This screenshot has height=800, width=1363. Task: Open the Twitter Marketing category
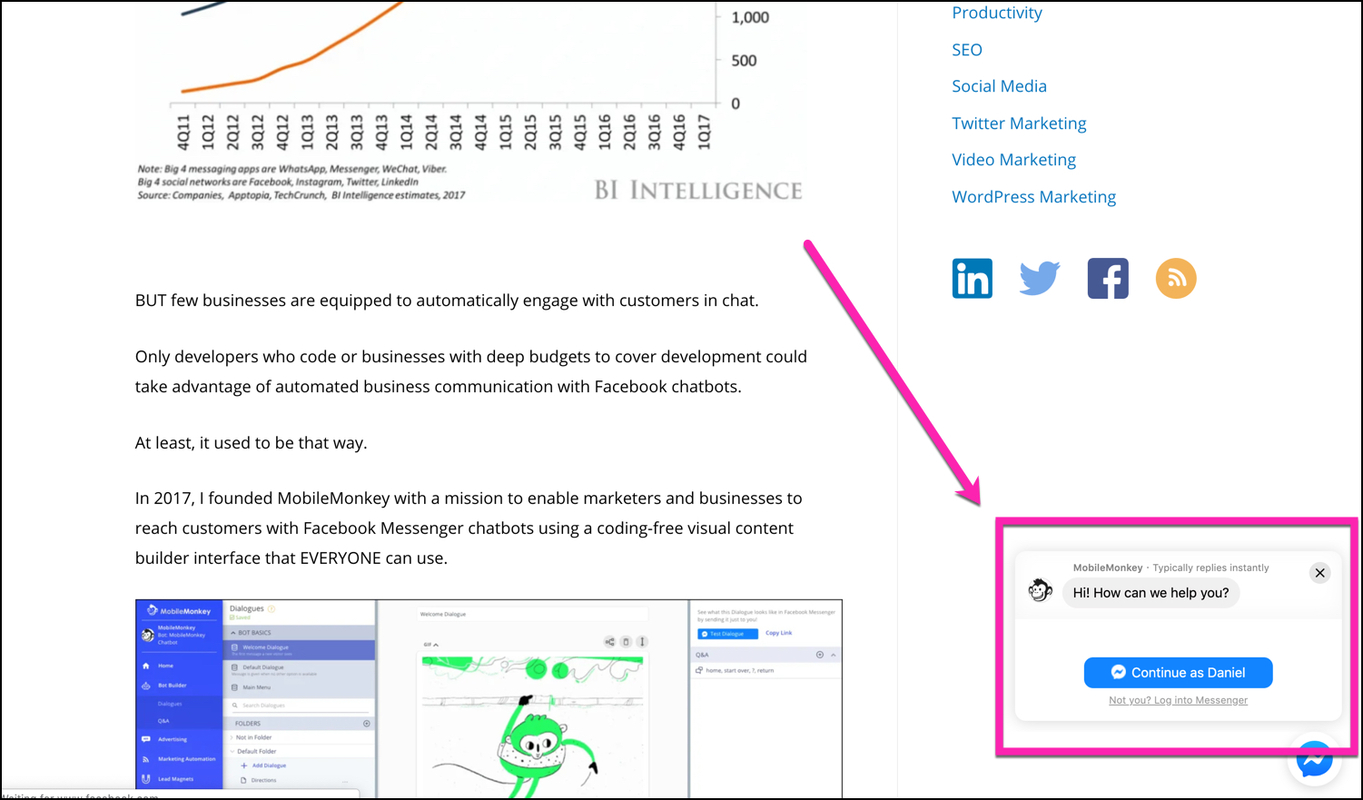tap(1018, 123)
